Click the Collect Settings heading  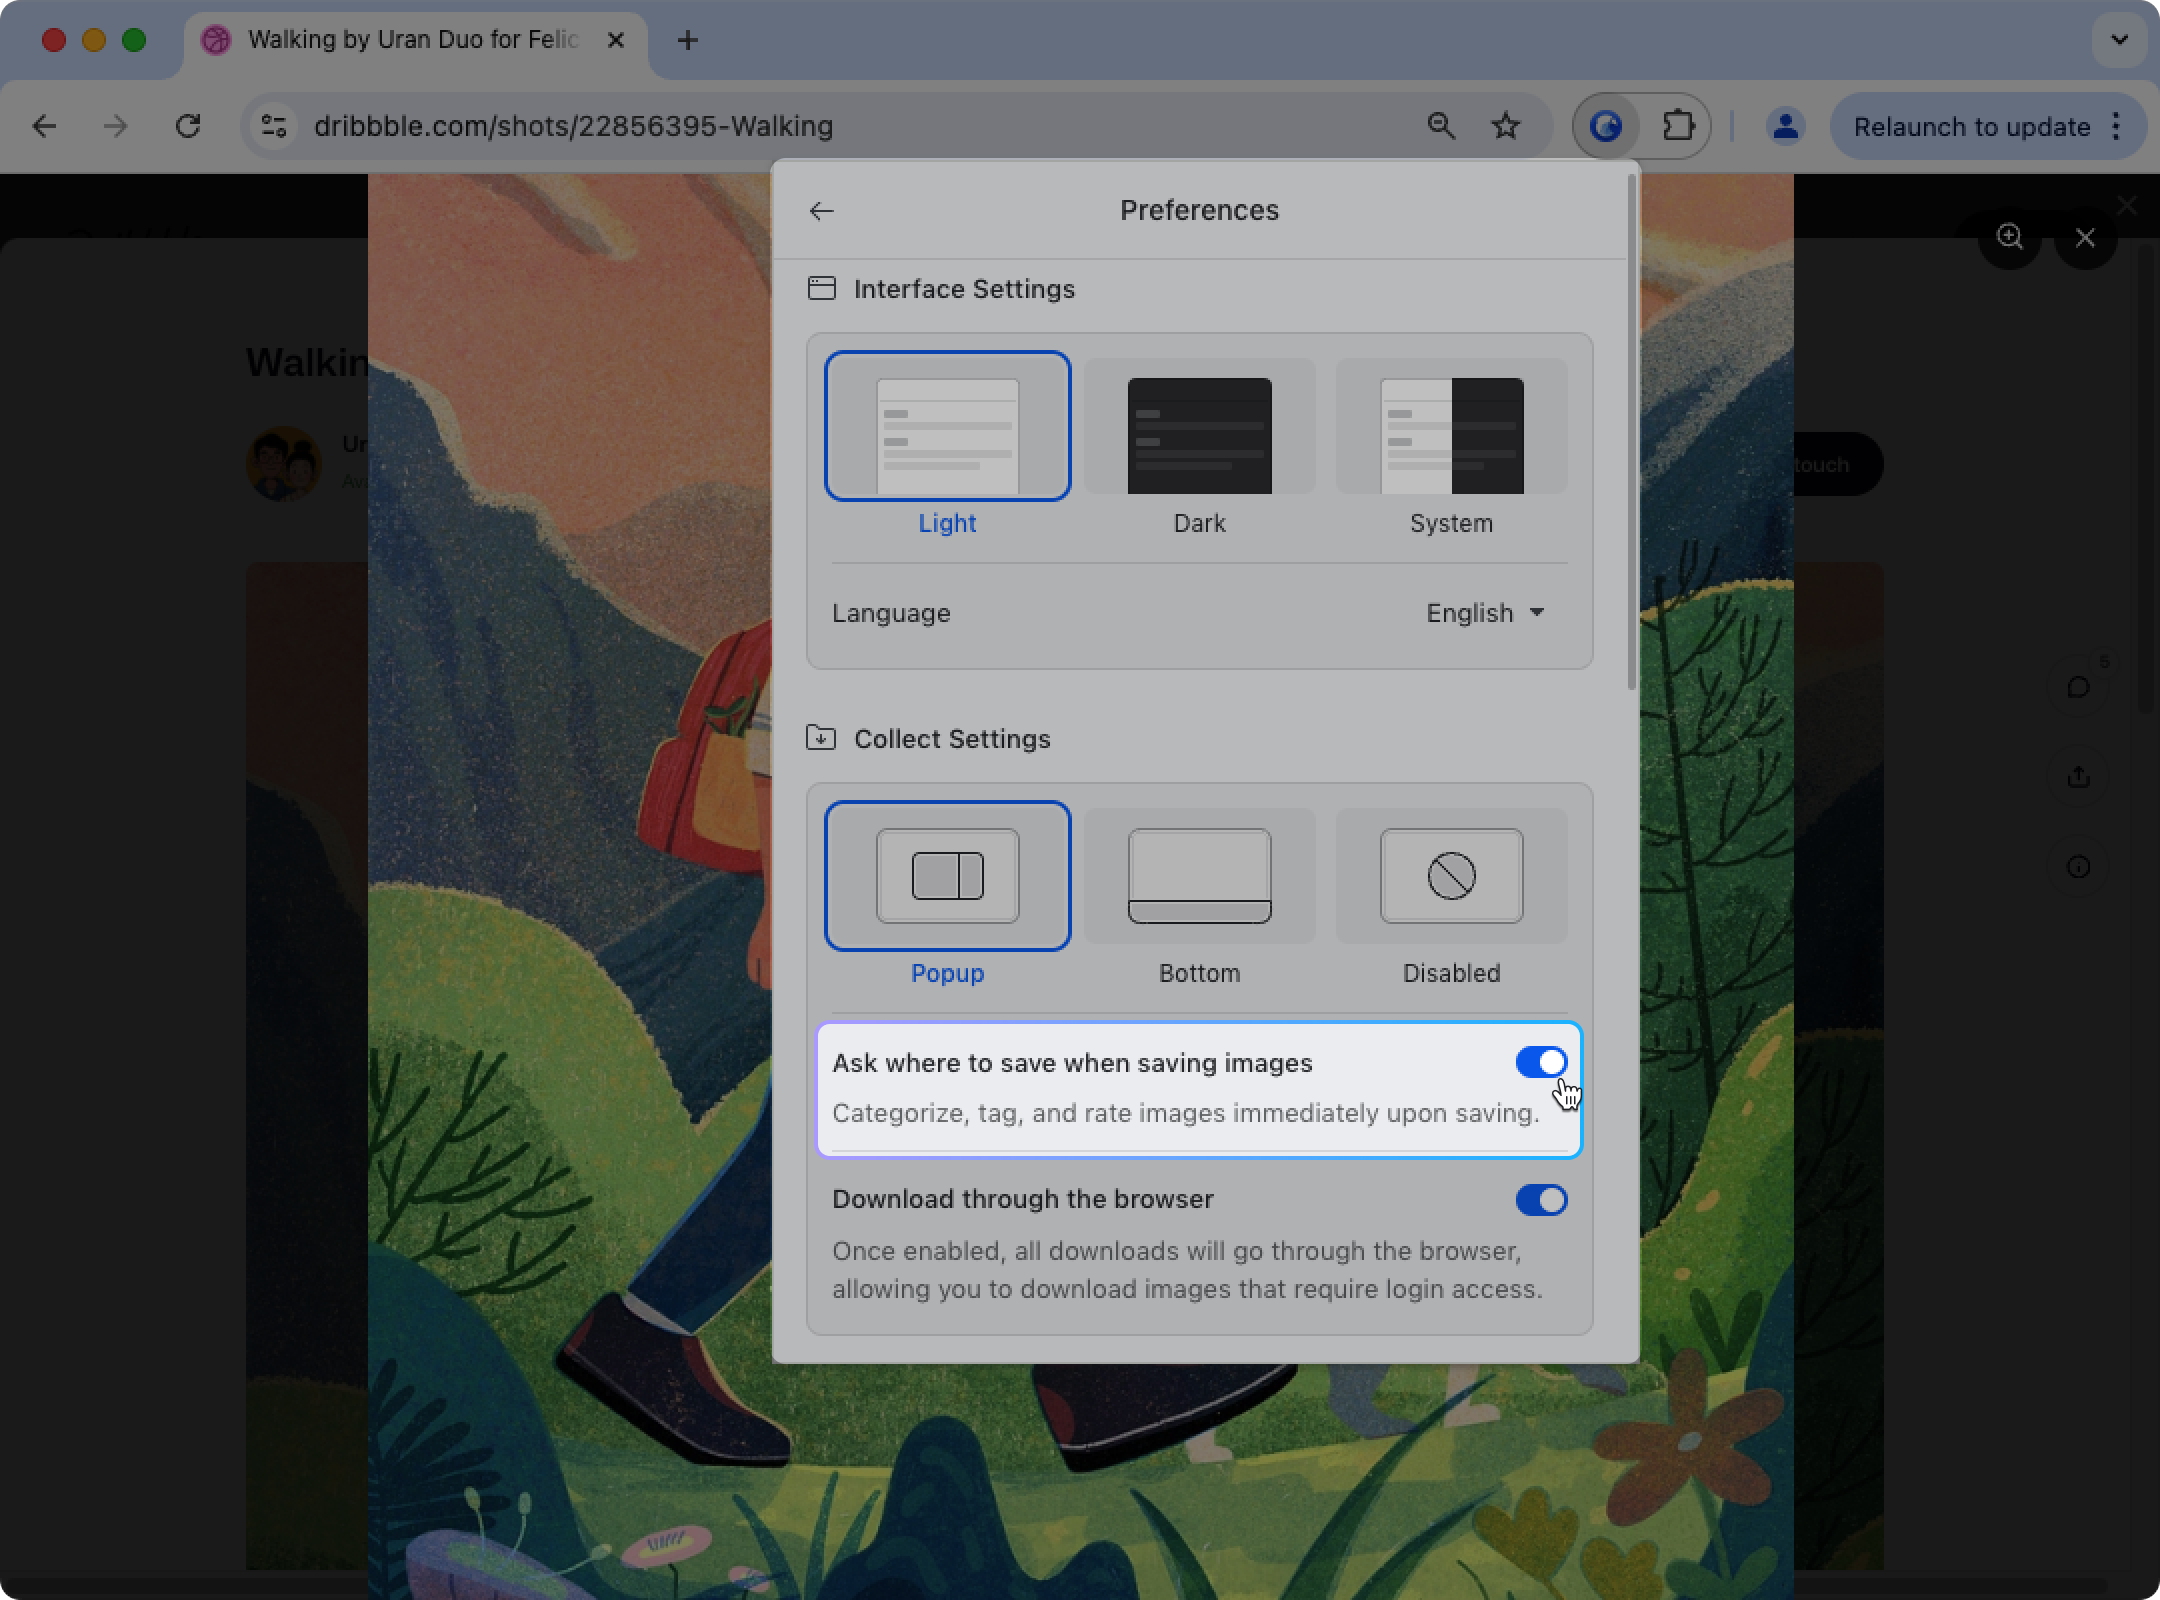pos(952,739)
